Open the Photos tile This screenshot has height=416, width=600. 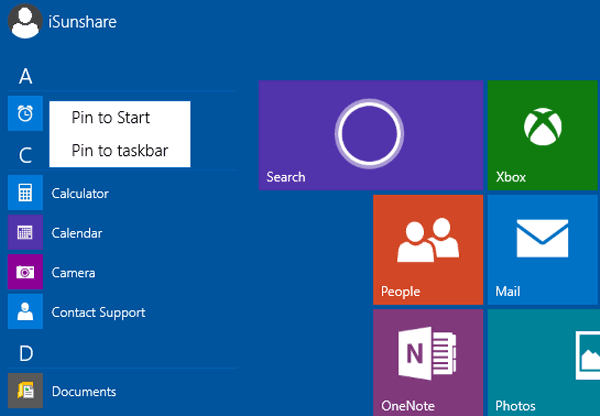point(544,363)
